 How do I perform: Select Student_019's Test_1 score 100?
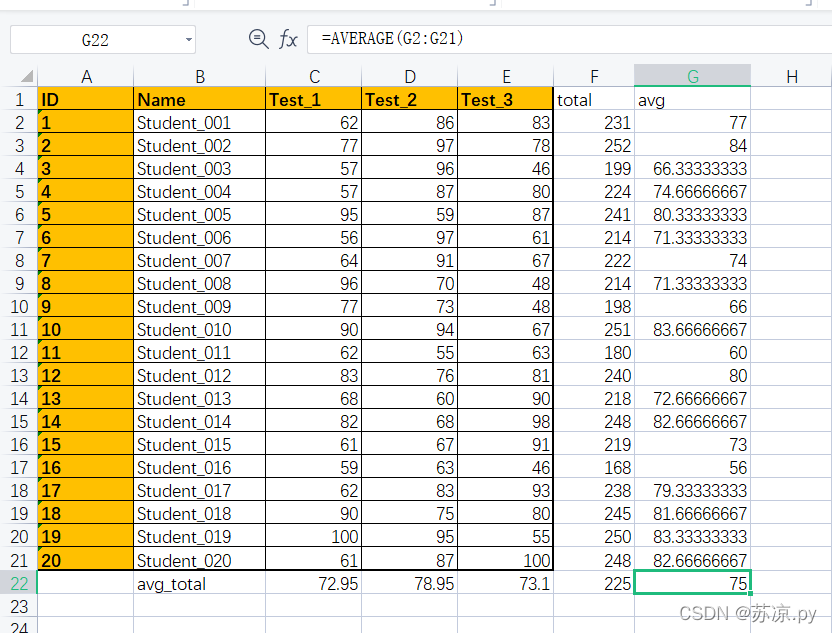314,536
